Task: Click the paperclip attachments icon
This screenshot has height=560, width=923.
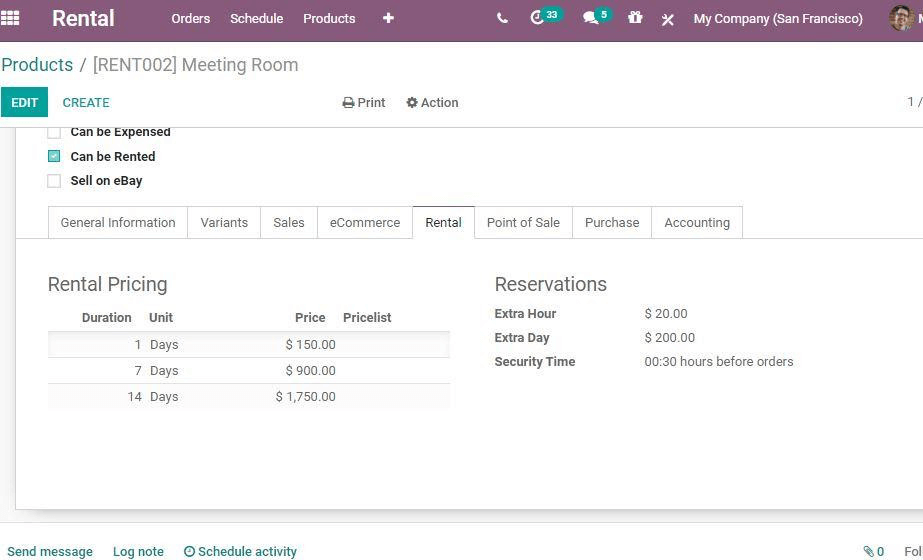Action: click(x=868, y=551)
